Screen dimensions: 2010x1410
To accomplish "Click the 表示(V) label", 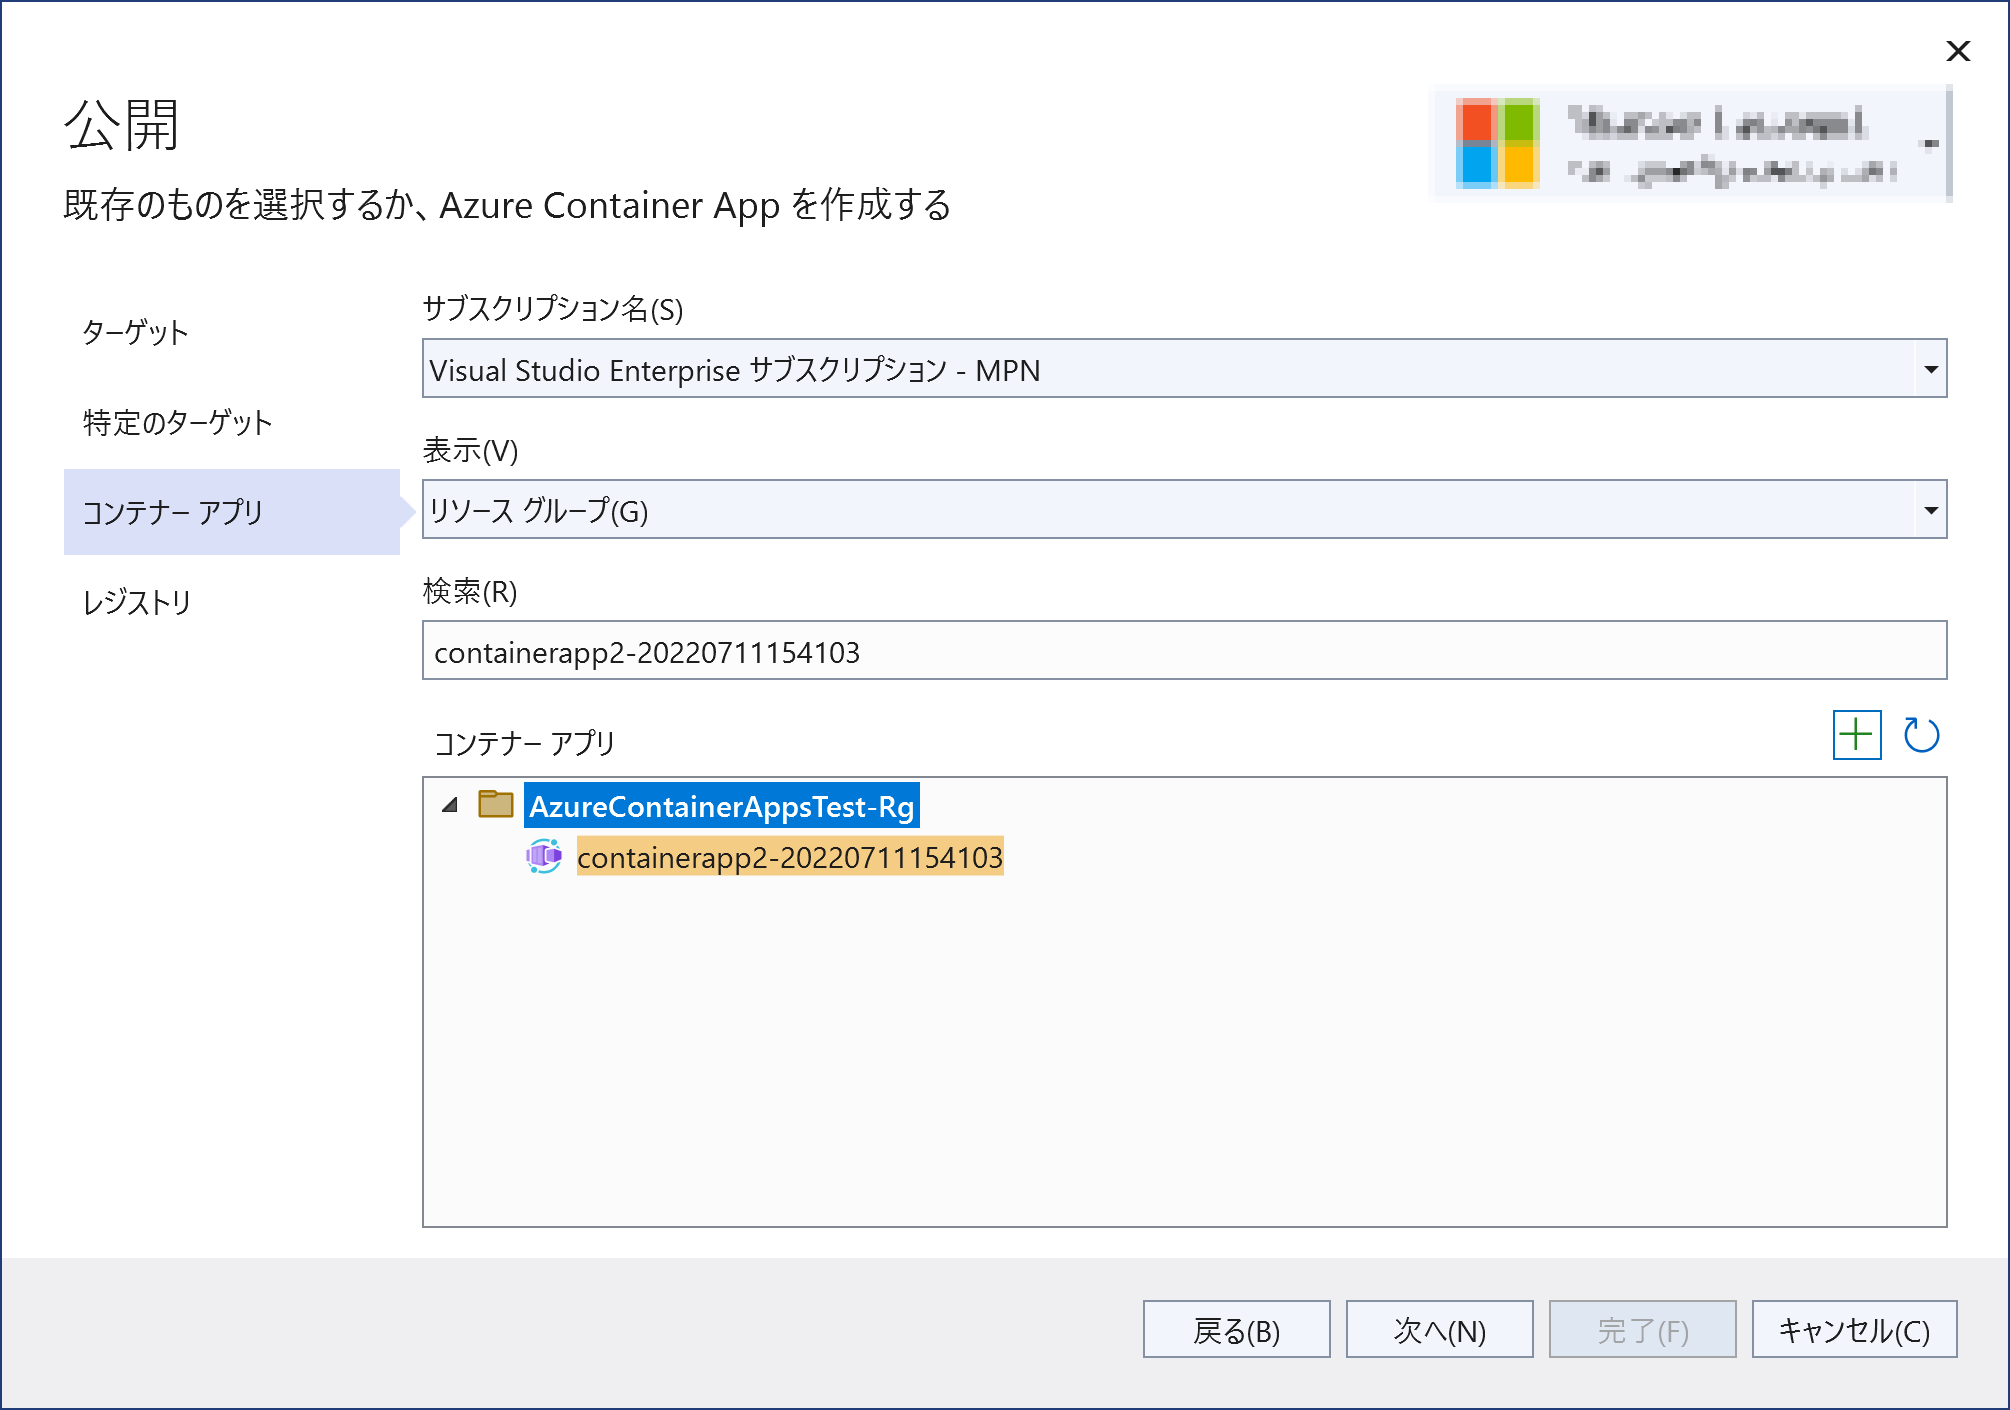I will tap(470, 450).
